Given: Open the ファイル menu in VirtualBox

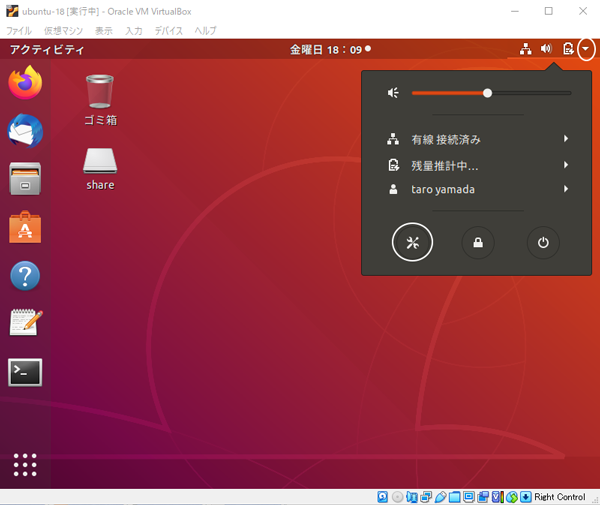Looking at the screenshot, I should point(19,31).
